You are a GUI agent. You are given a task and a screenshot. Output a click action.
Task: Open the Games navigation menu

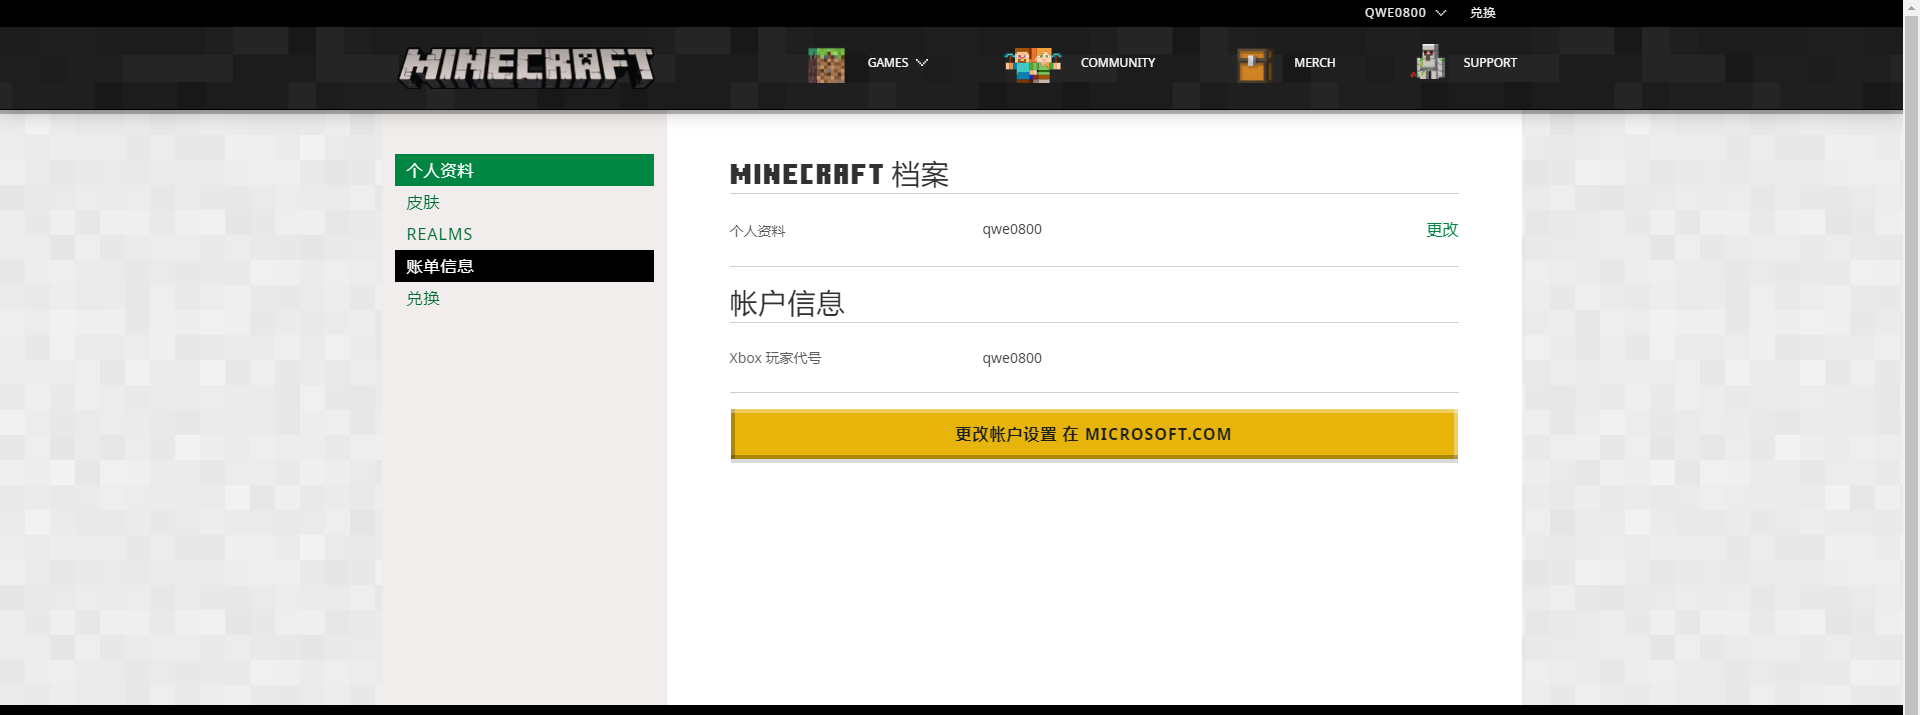click(x=887, y=63)
